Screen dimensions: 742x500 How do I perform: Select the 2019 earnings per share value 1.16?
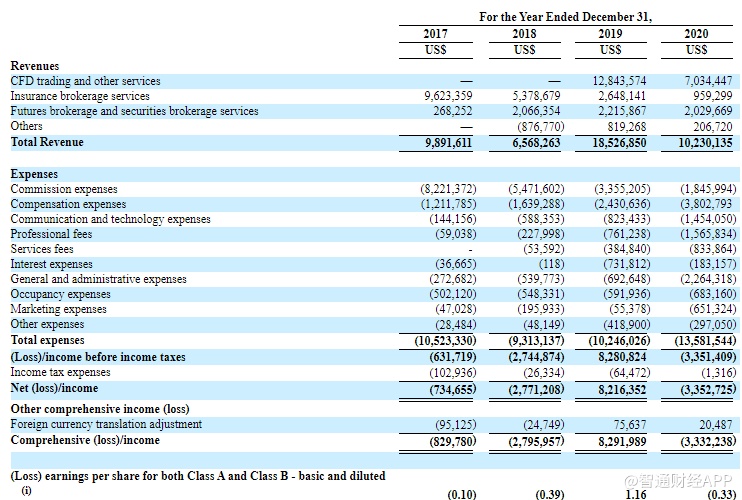635,493
